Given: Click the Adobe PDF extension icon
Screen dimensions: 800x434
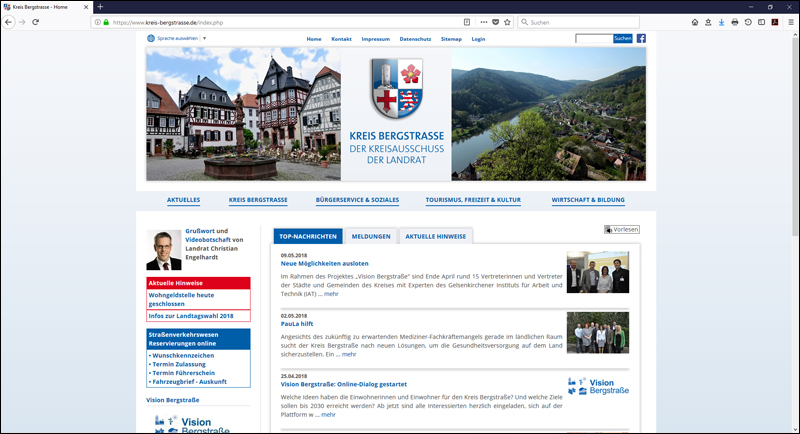Looking at the screenshot, I should (774, 22).
